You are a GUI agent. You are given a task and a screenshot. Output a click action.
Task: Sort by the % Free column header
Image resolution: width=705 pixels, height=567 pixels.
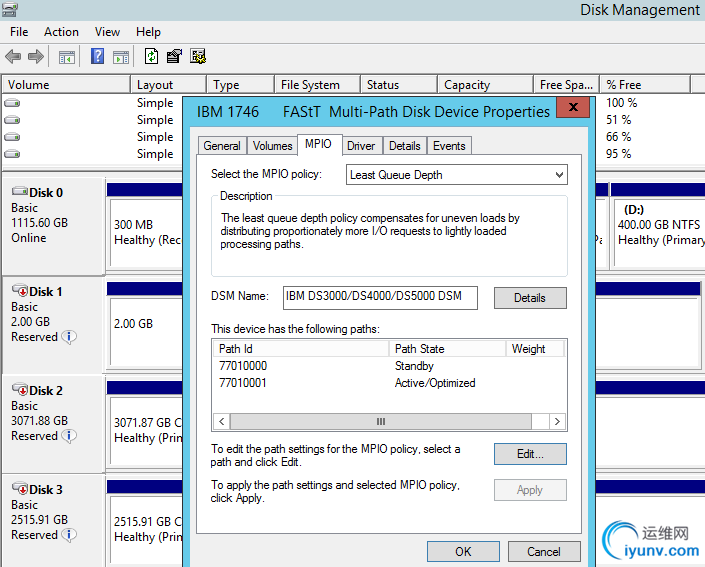coord(645,85)
